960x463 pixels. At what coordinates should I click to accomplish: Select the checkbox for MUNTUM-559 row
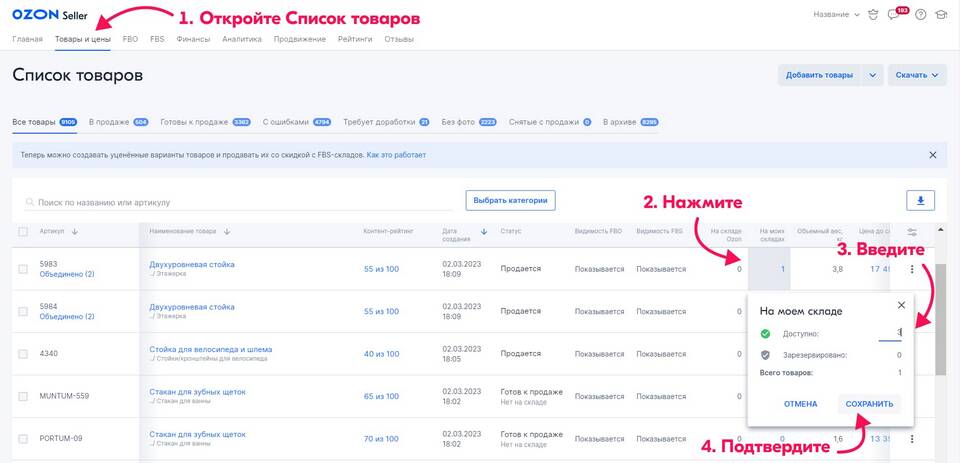[x=23, y=396]
